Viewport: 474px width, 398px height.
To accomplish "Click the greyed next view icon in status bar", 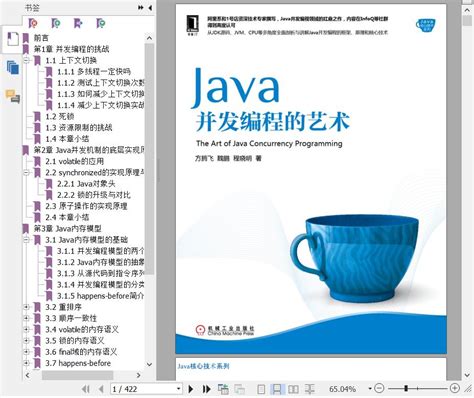I will pos(239,389).
